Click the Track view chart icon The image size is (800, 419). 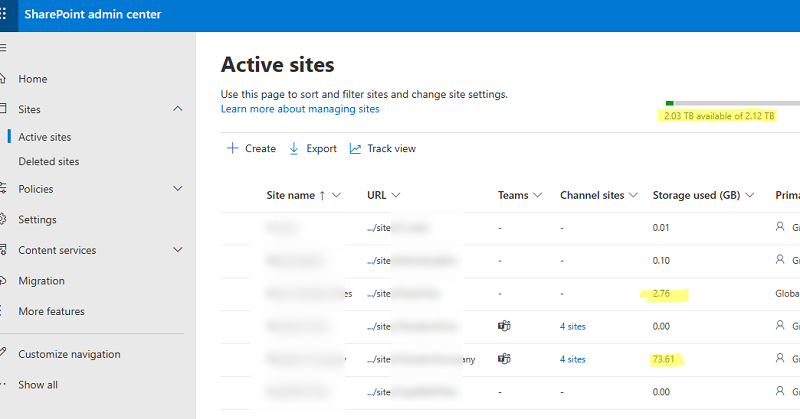[355, 149]
